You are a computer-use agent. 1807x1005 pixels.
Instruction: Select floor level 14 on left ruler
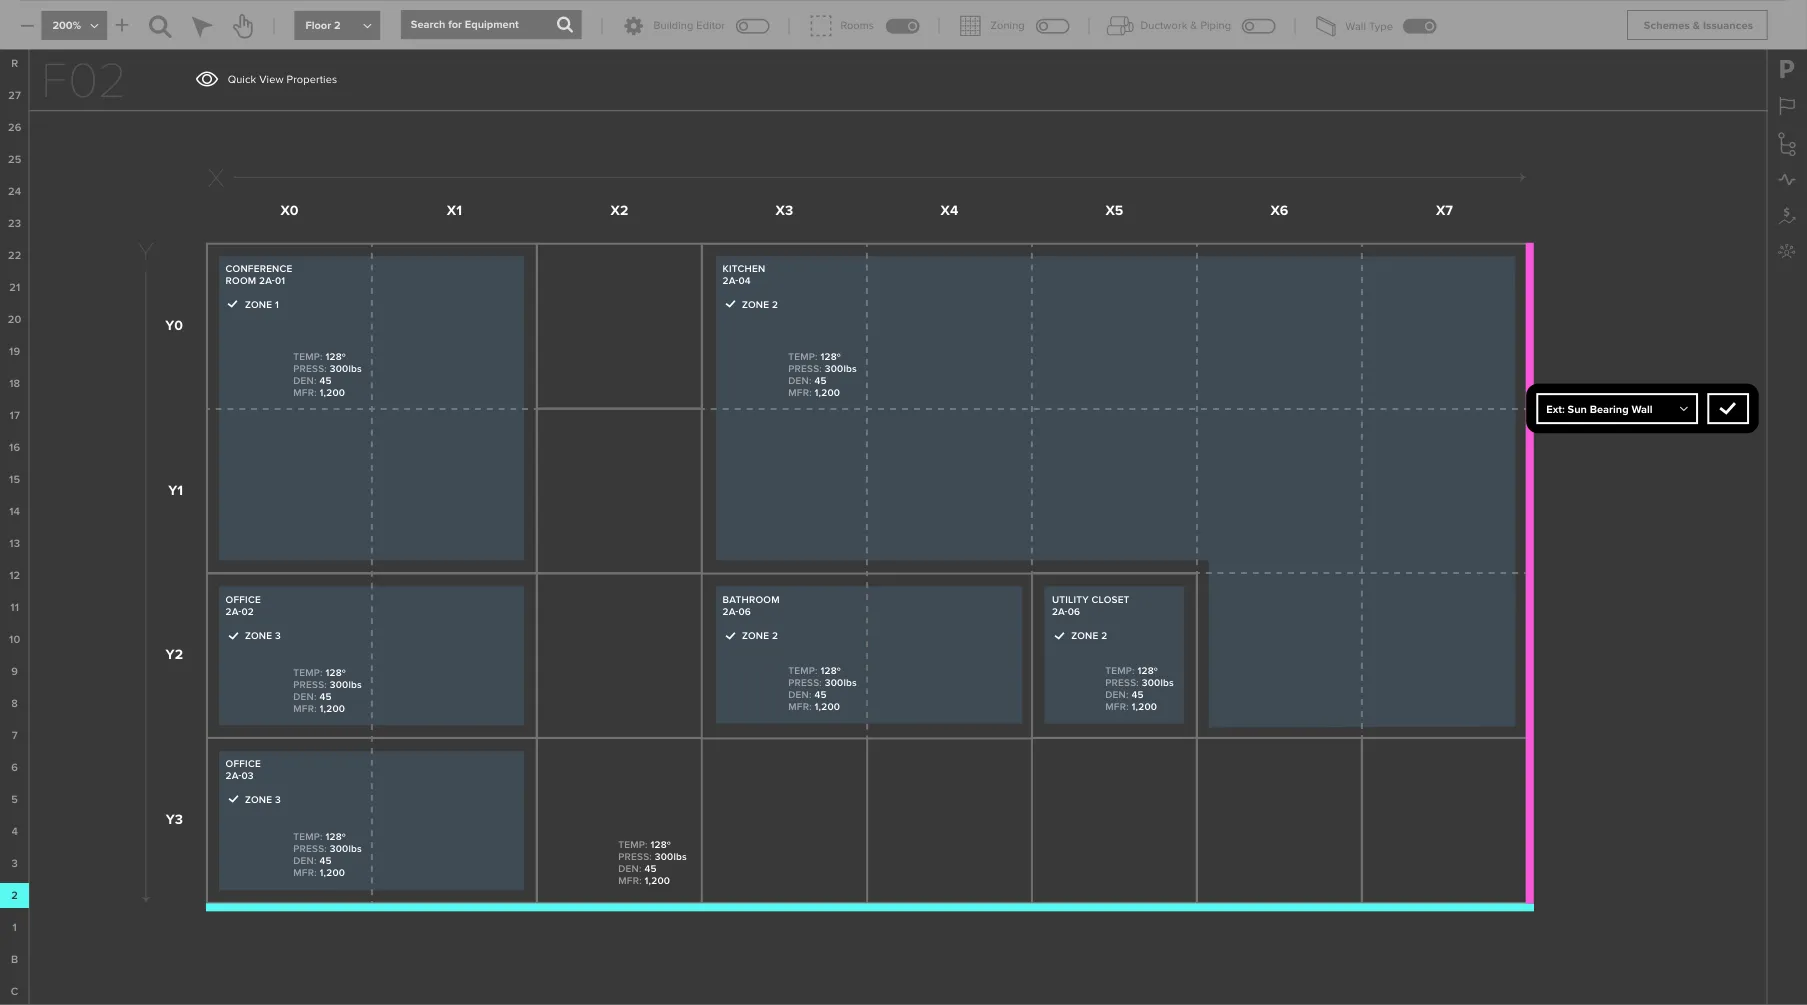14,511
